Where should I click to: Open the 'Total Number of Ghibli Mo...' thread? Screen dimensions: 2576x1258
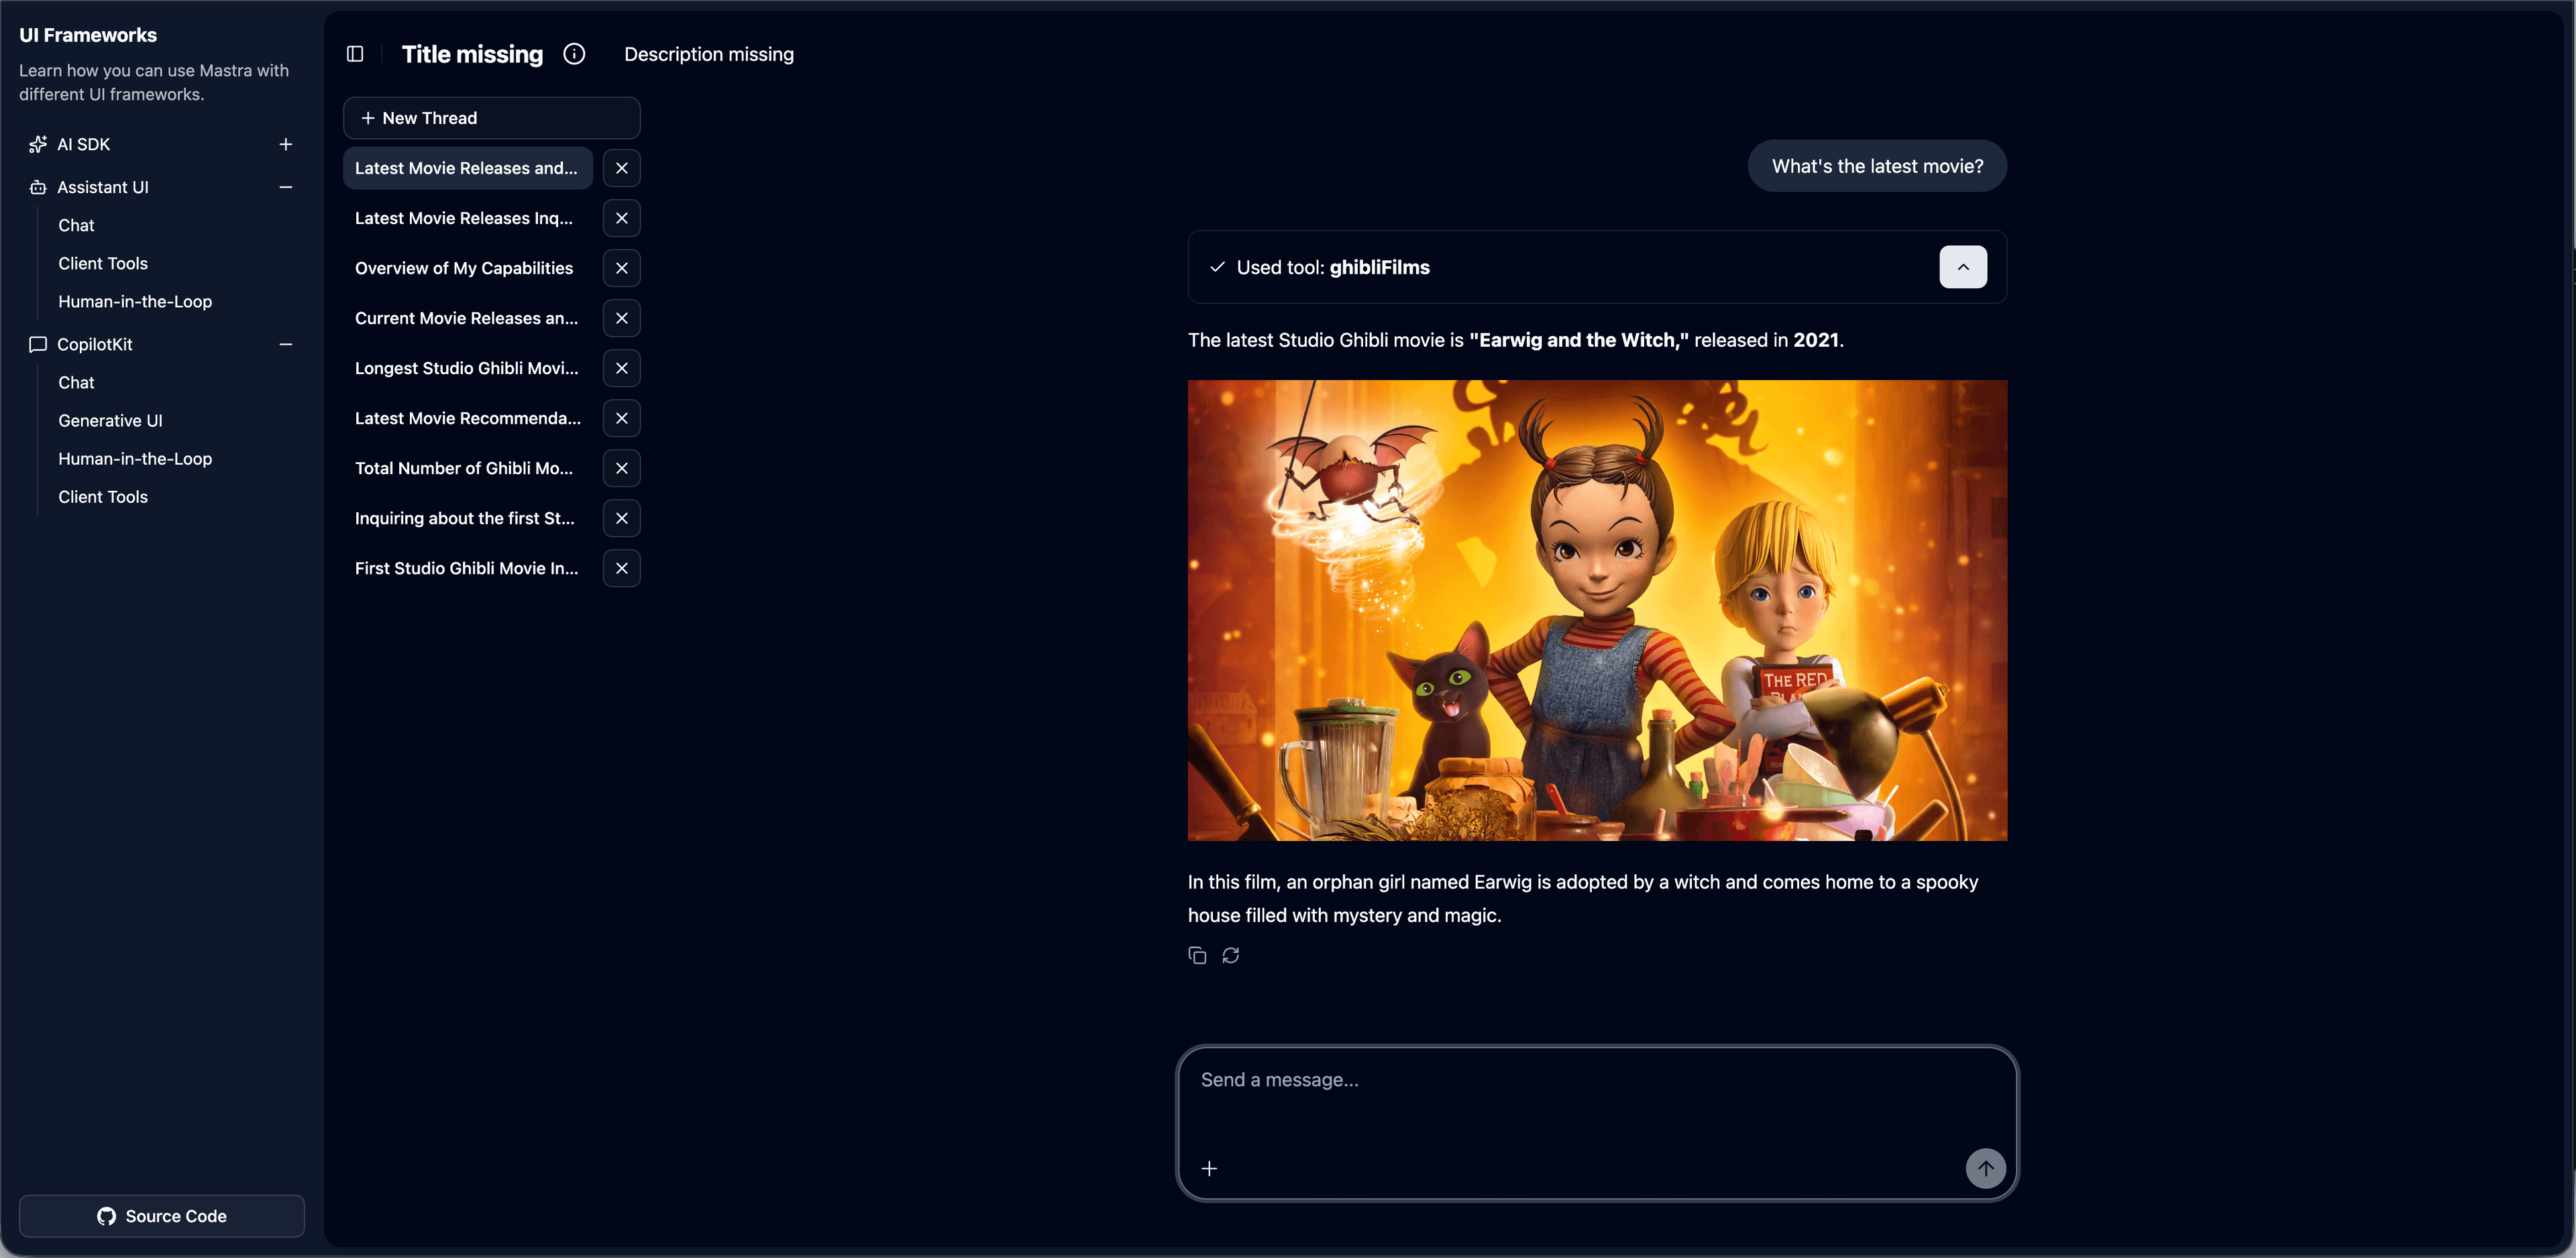pos(468,468)
